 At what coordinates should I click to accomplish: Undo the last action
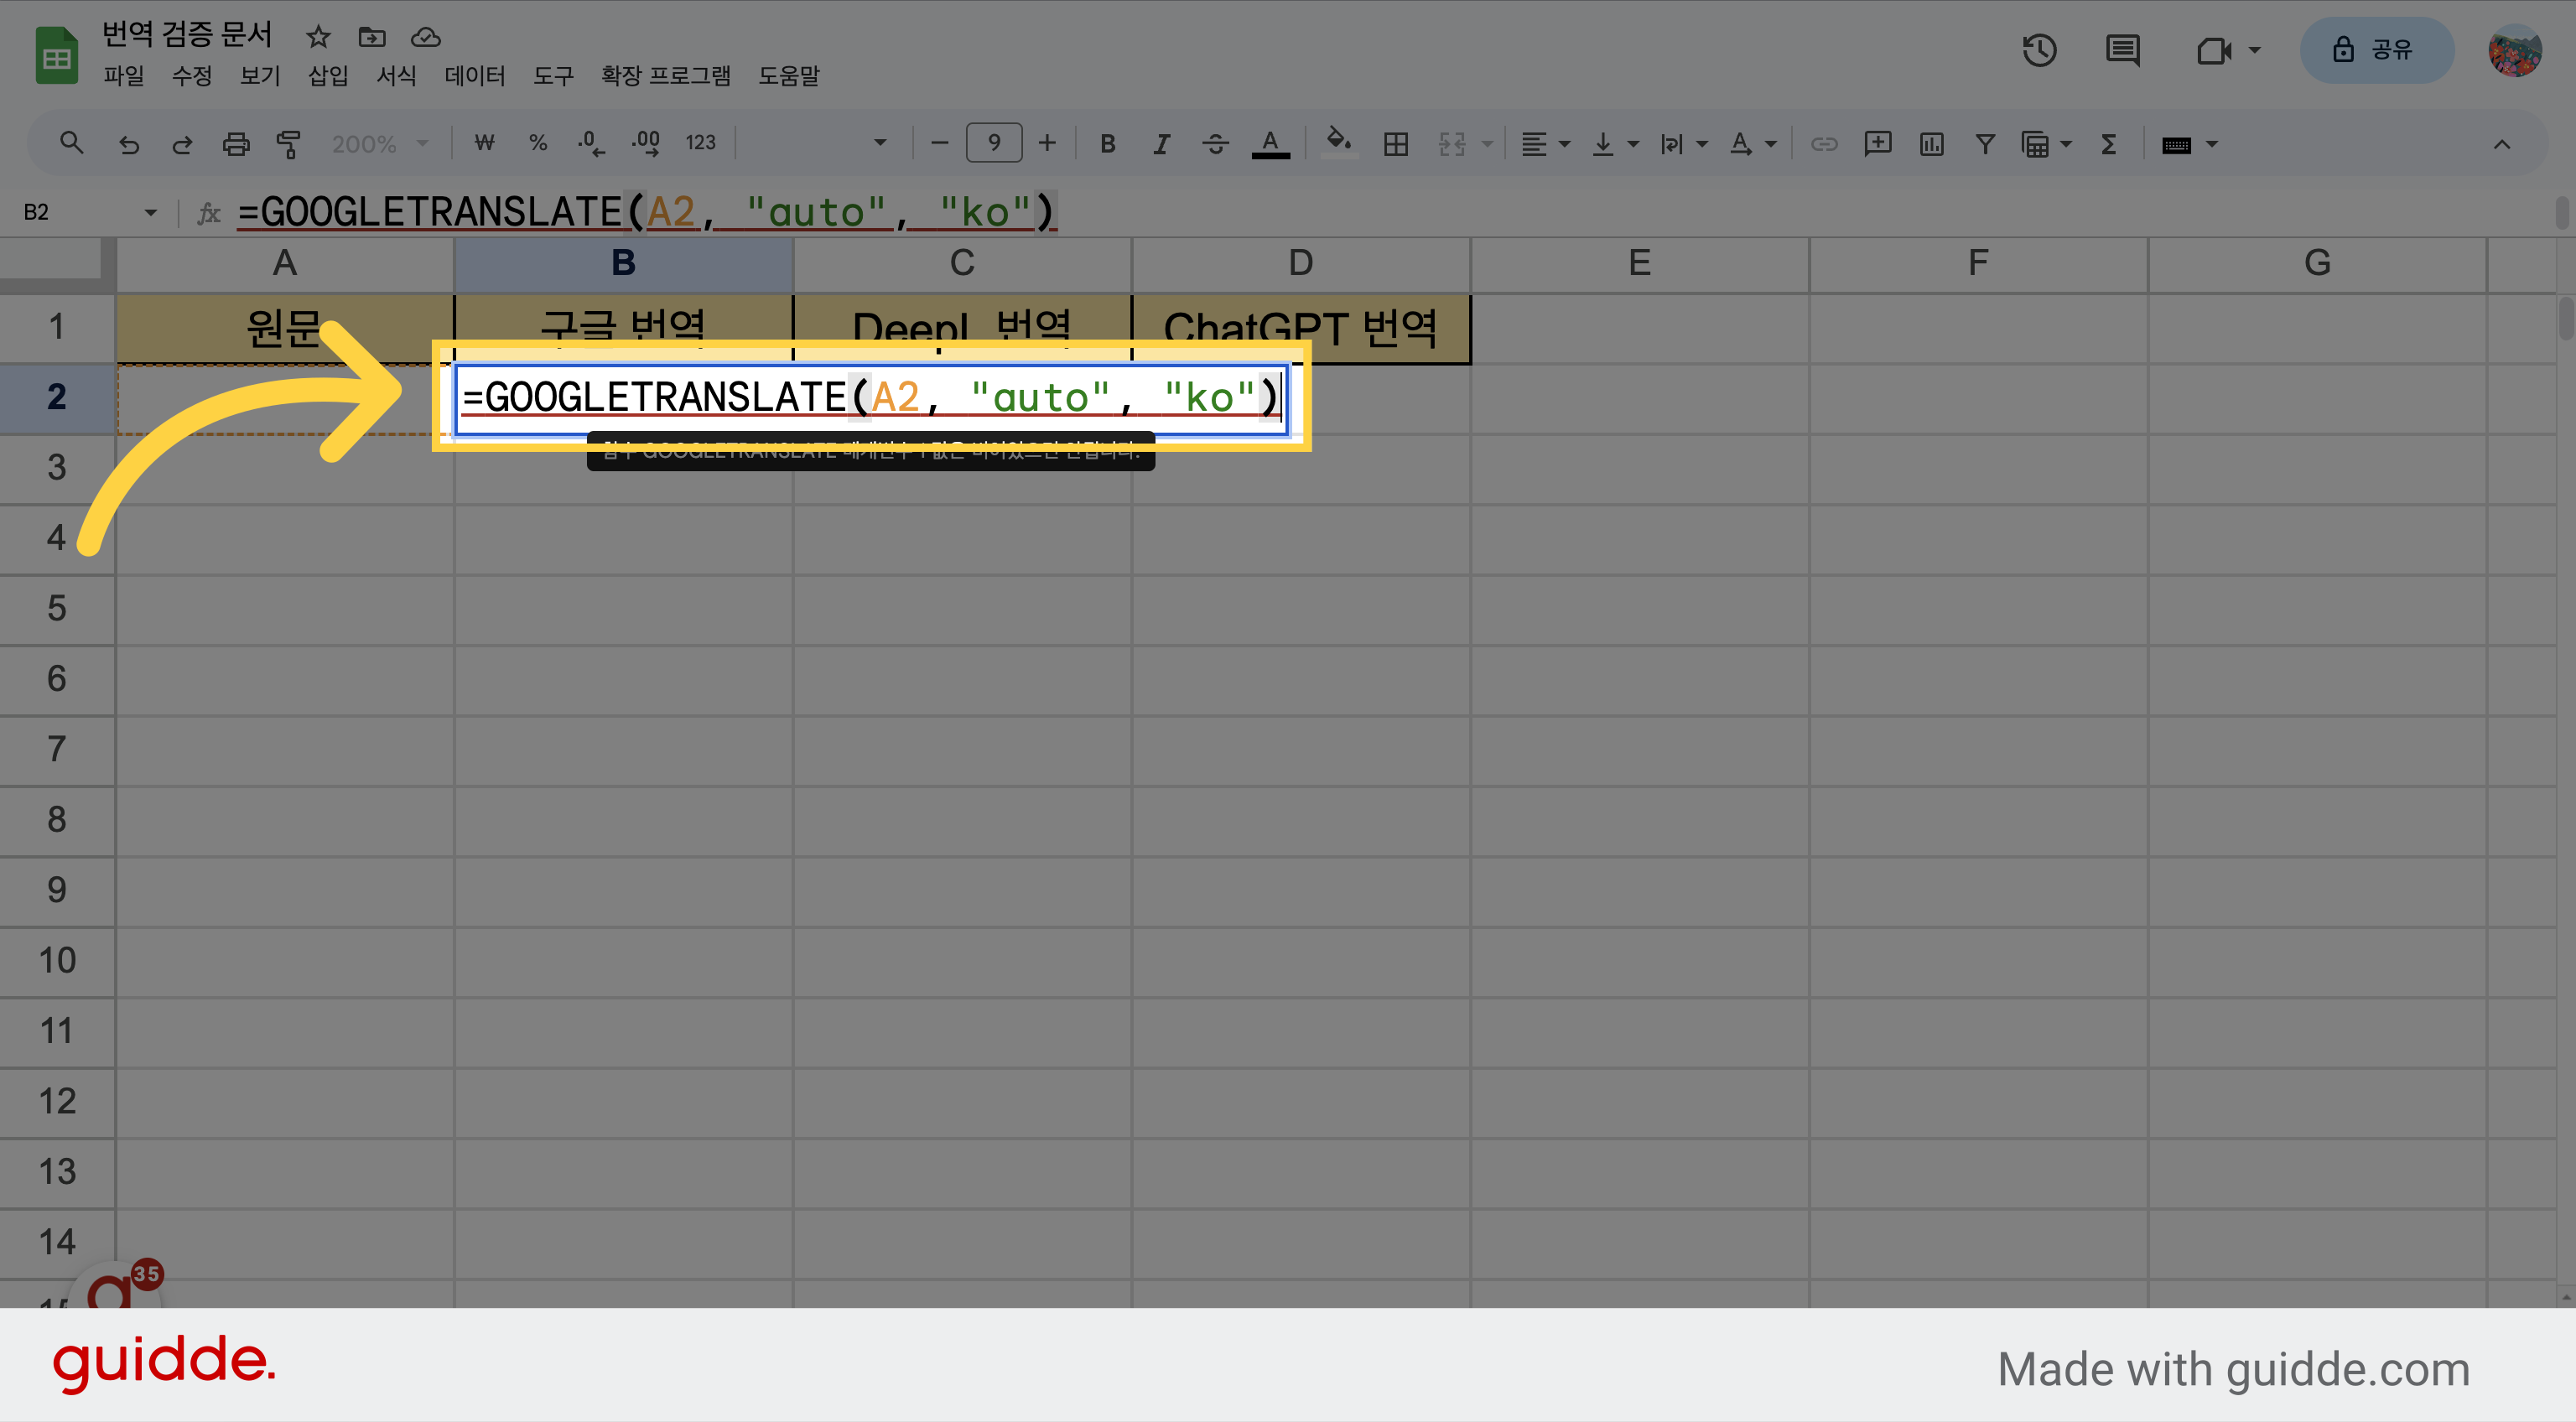coord(128,144)
